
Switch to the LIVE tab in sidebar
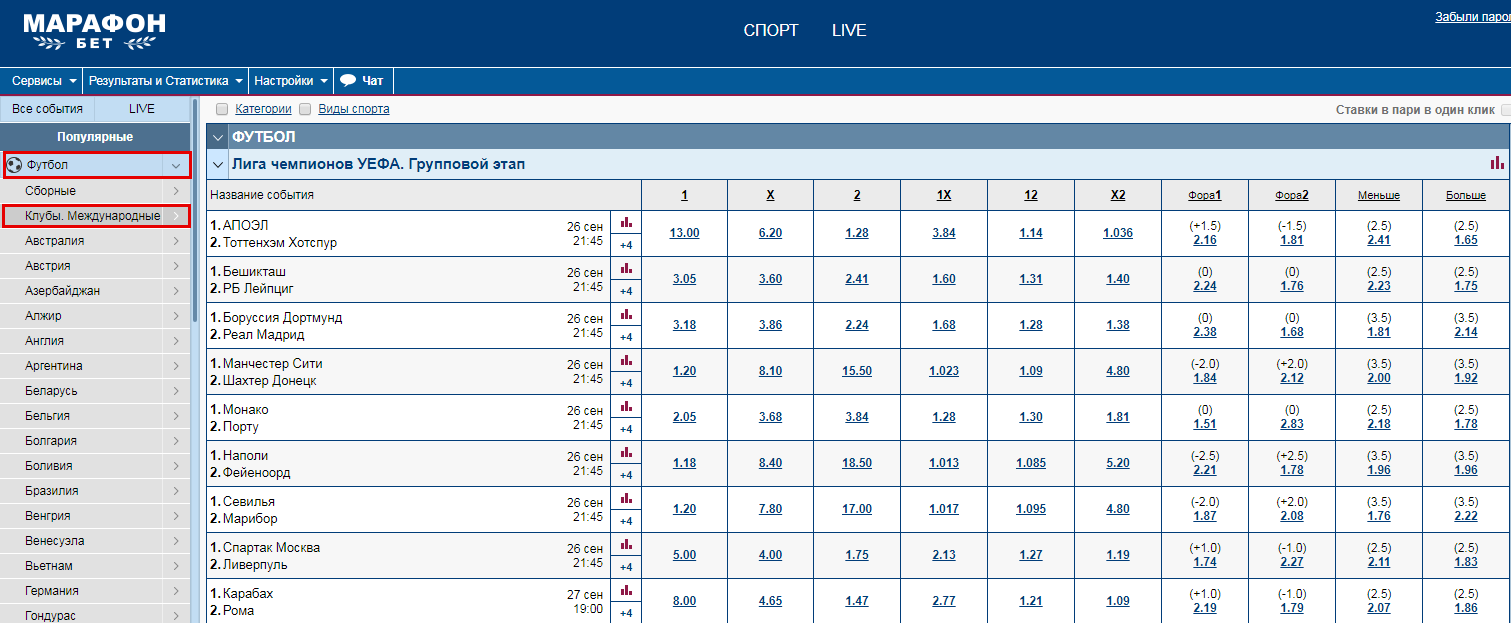pos(142,109)
